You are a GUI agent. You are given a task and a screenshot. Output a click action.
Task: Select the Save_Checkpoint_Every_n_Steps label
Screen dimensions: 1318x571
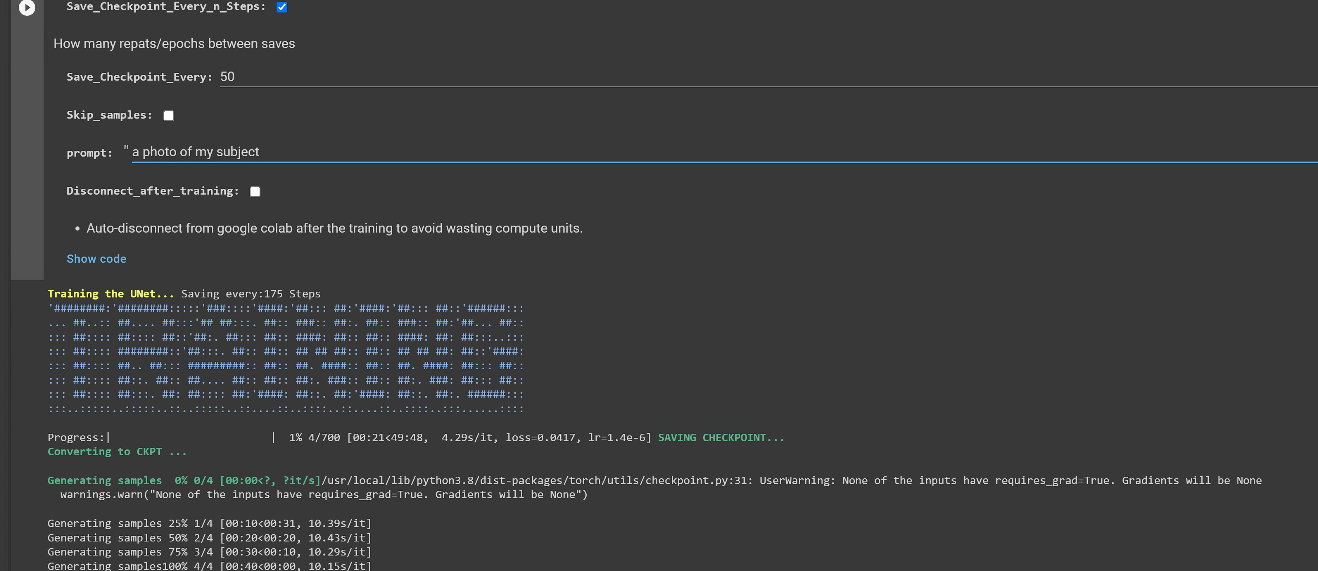pyautogui.click(x=166, y=7)
